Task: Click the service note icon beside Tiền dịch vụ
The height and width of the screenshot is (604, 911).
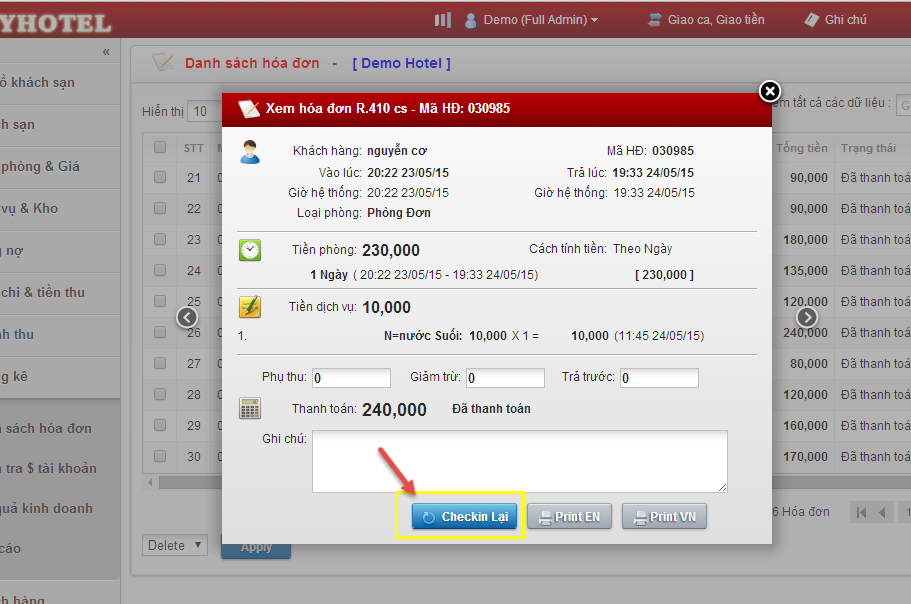Action: click(x=250, y=307)
